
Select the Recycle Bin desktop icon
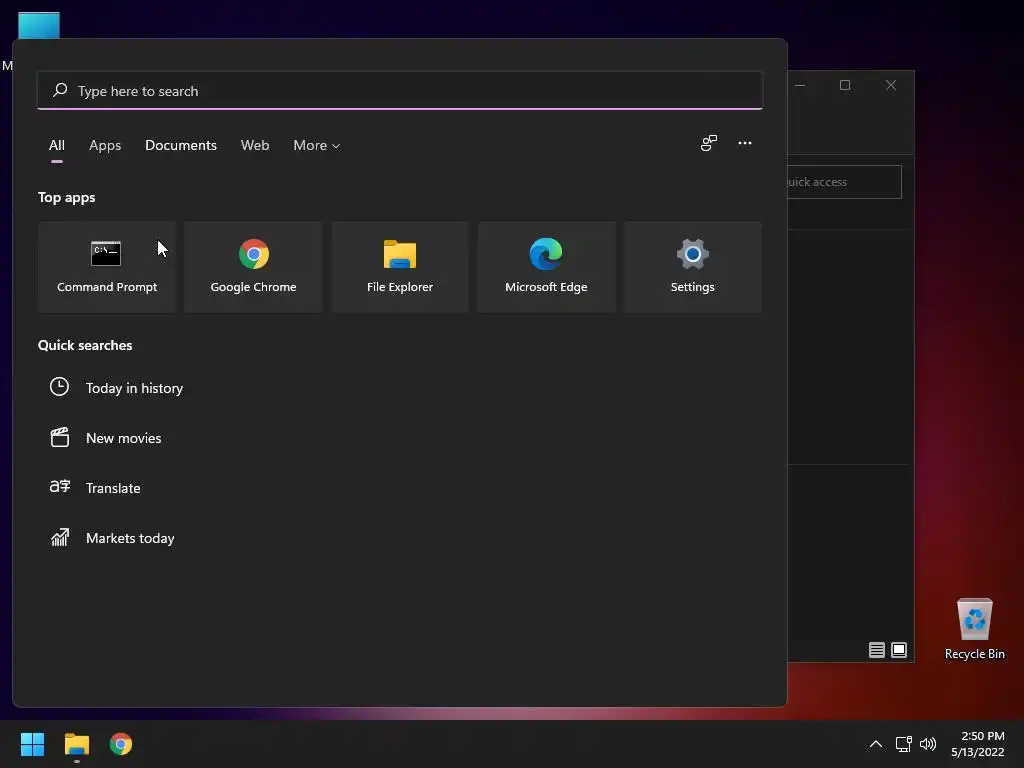(x=974, y=629)
